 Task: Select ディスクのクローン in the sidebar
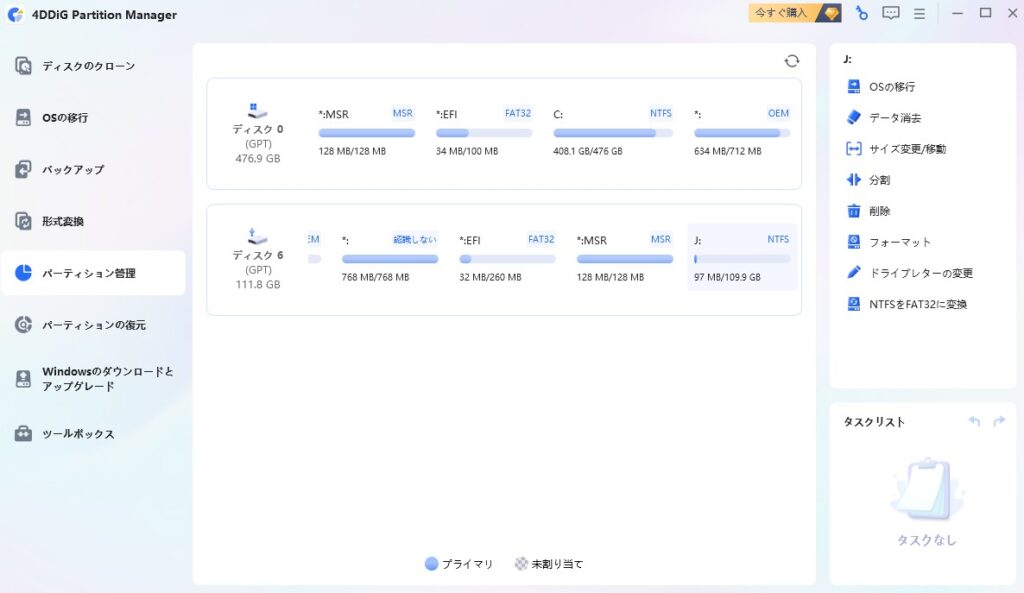coord(88,66)
